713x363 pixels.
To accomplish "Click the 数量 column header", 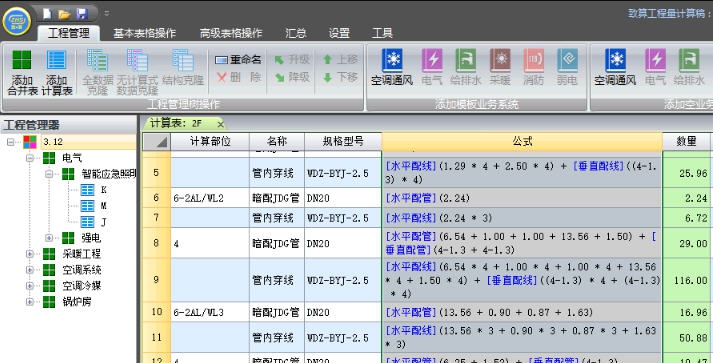I will point(687,141).
